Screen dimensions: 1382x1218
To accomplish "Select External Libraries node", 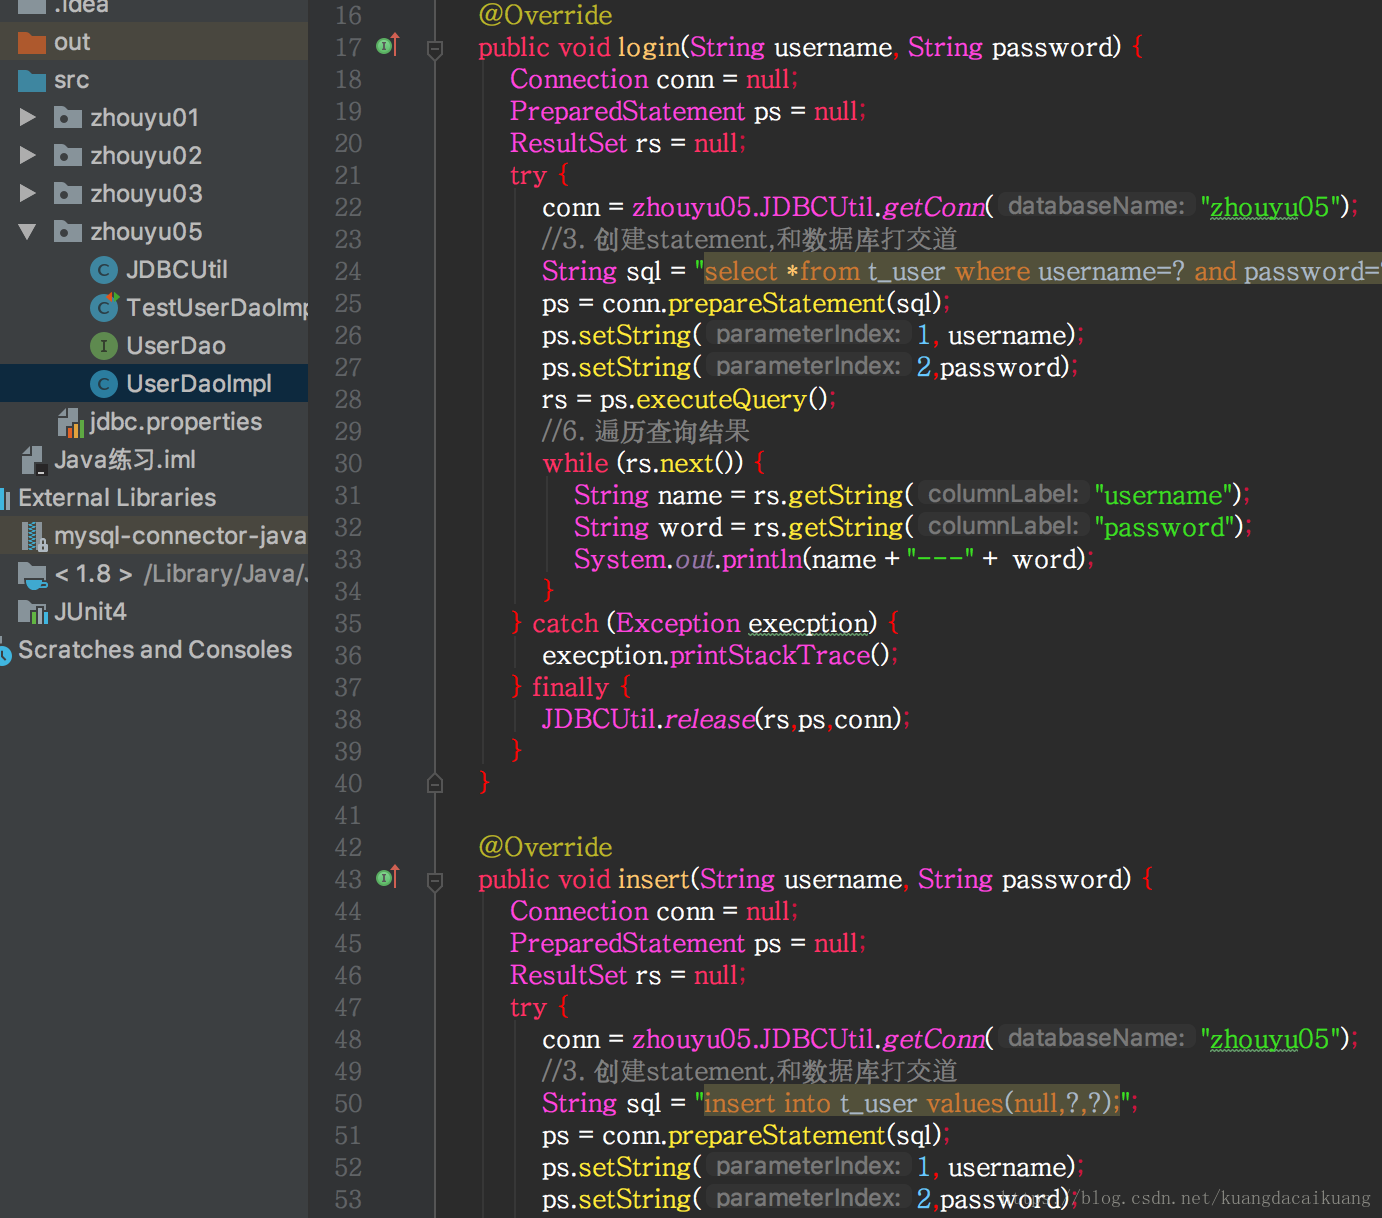I will click(117, 498).
